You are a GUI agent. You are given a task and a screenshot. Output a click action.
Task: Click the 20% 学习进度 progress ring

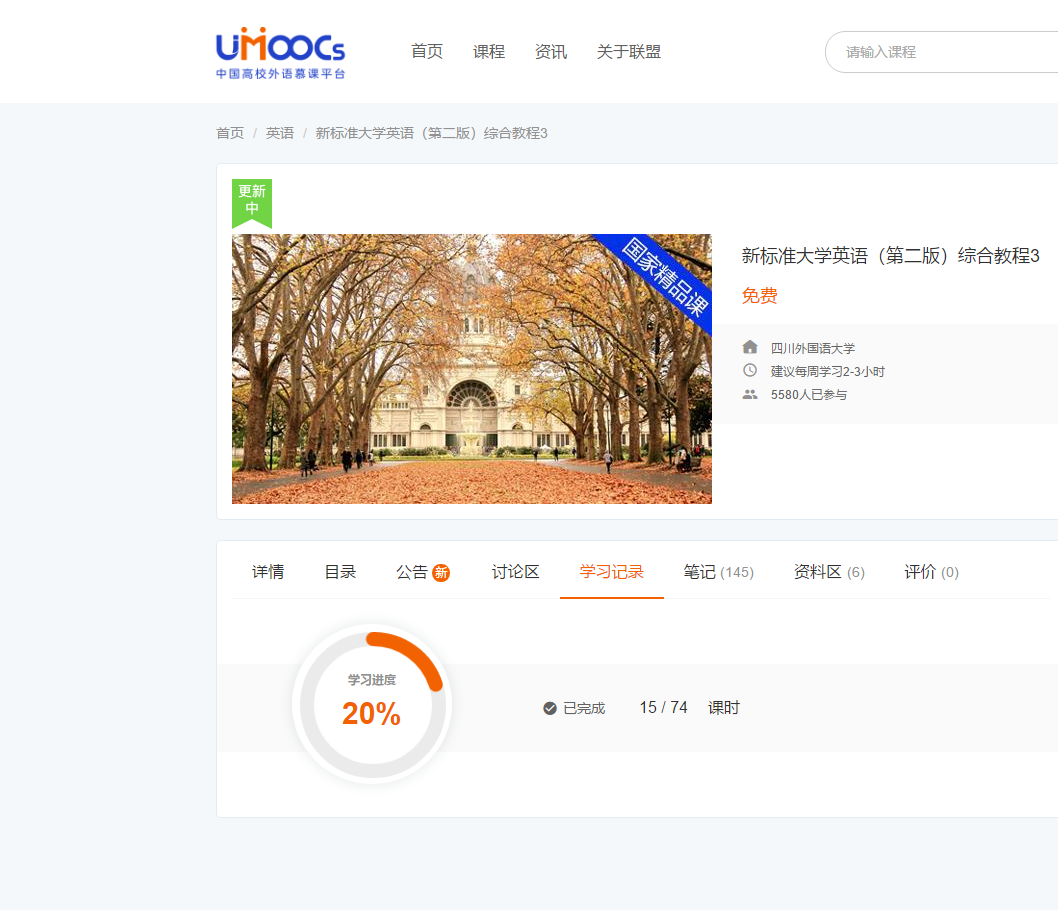372,704
